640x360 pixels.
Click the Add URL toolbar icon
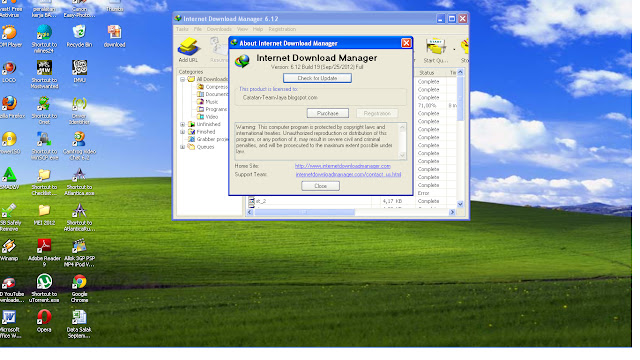click(188, 47)
